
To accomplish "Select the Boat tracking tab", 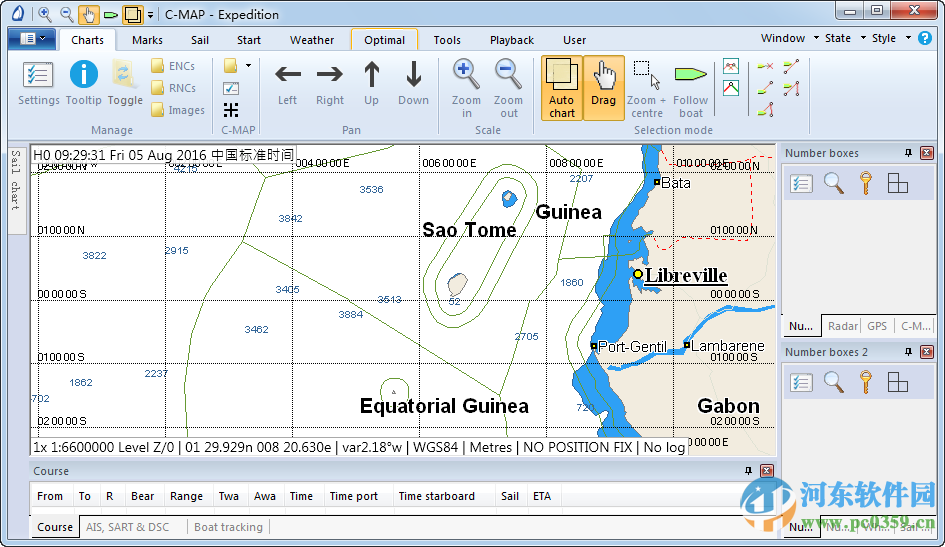I will 228,527.
